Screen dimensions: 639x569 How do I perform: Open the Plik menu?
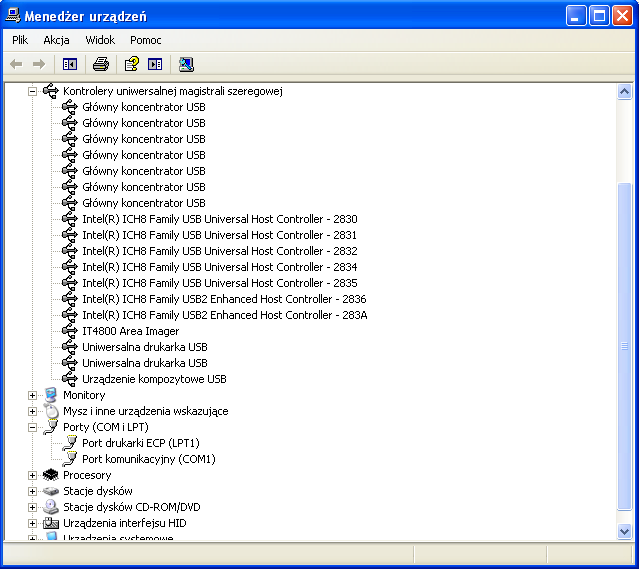[x=20, y=40]
